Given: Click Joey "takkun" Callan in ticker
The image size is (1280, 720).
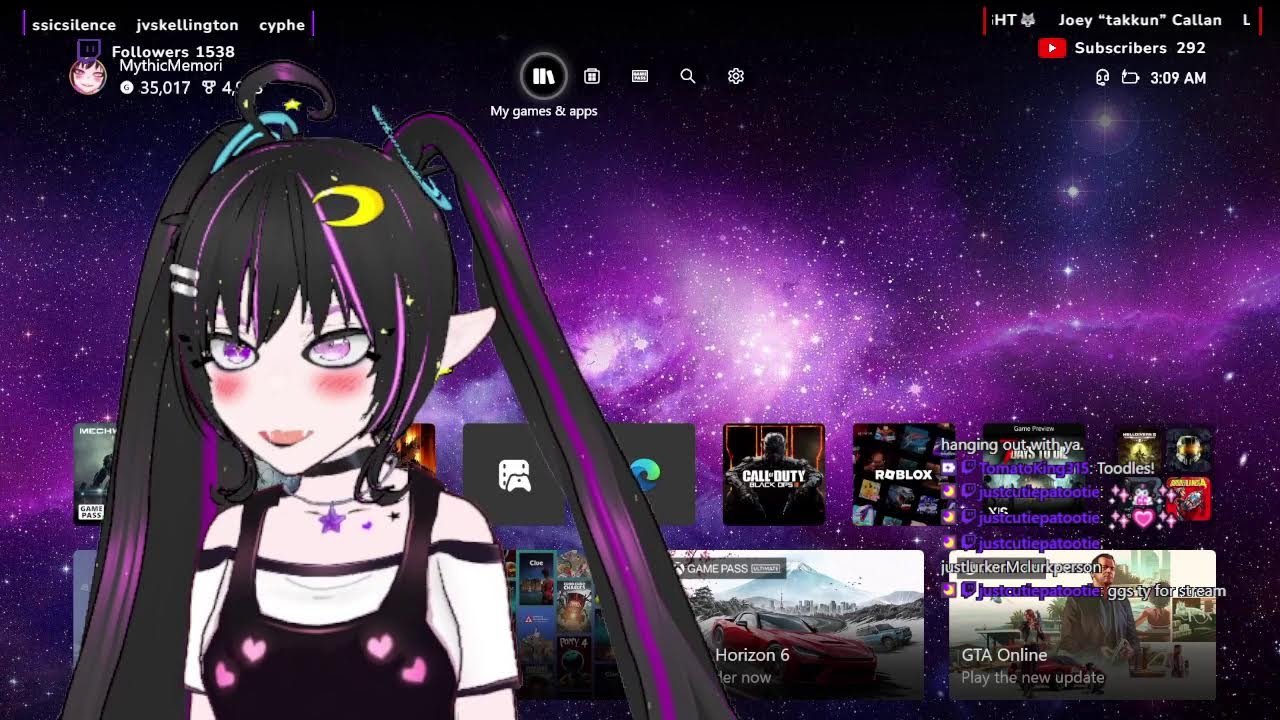Looking at the screenshot, I should [1140, 20].
